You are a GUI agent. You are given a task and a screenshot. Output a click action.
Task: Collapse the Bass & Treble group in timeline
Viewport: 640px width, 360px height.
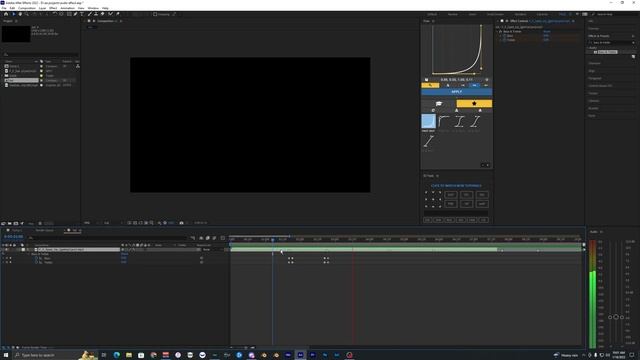click(29, 254)
